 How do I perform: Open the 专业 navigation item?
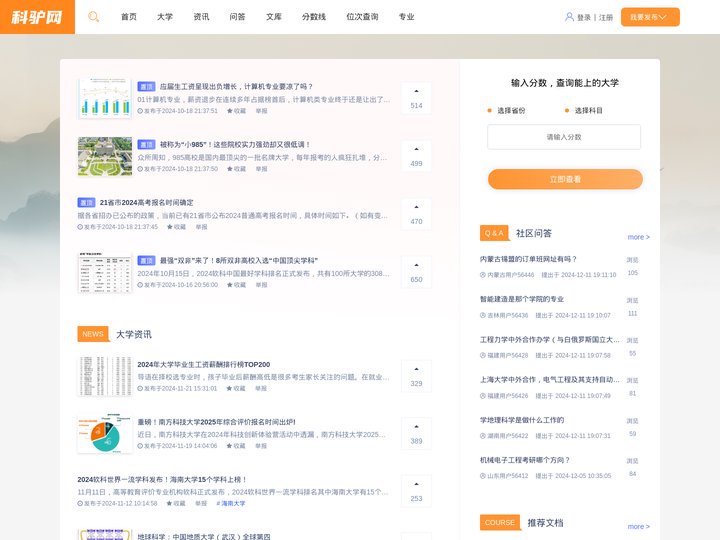tap(406, 17)
